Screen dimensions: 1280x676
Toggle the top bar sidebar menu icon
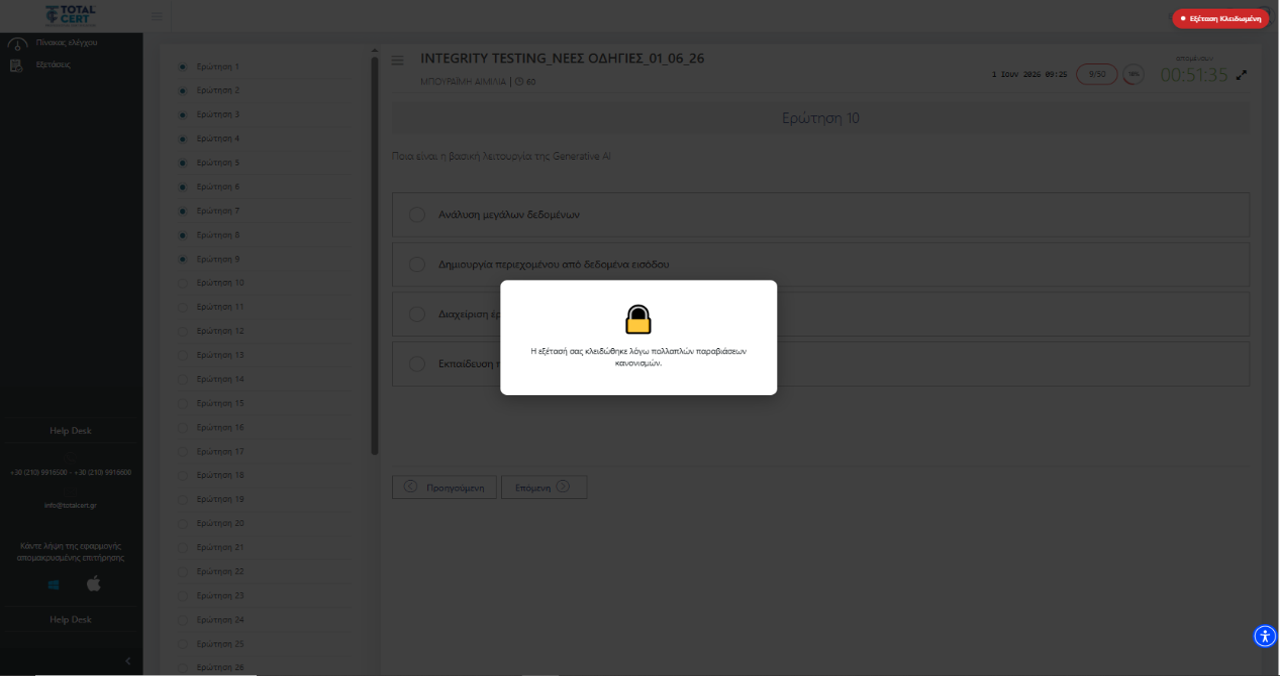157,16
